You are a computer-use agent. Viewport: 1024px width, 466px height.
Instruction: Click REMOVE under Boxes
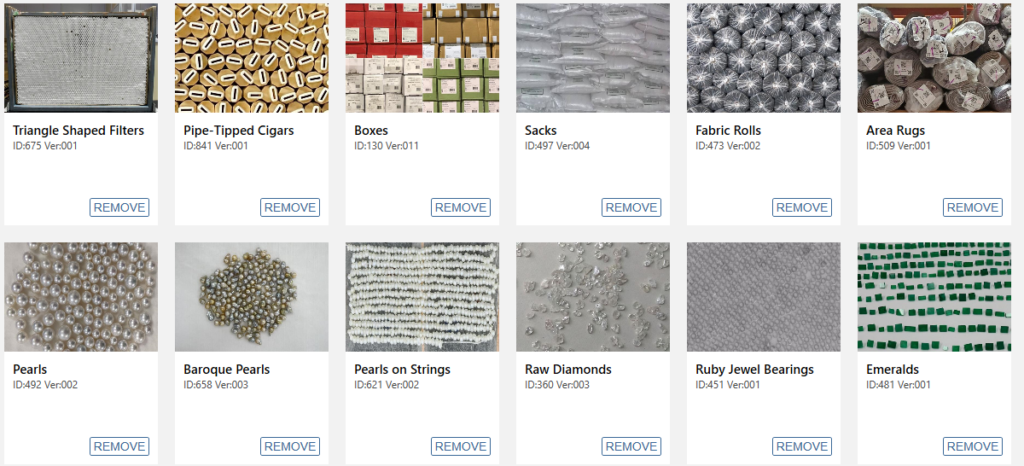(x=460, y=208)
